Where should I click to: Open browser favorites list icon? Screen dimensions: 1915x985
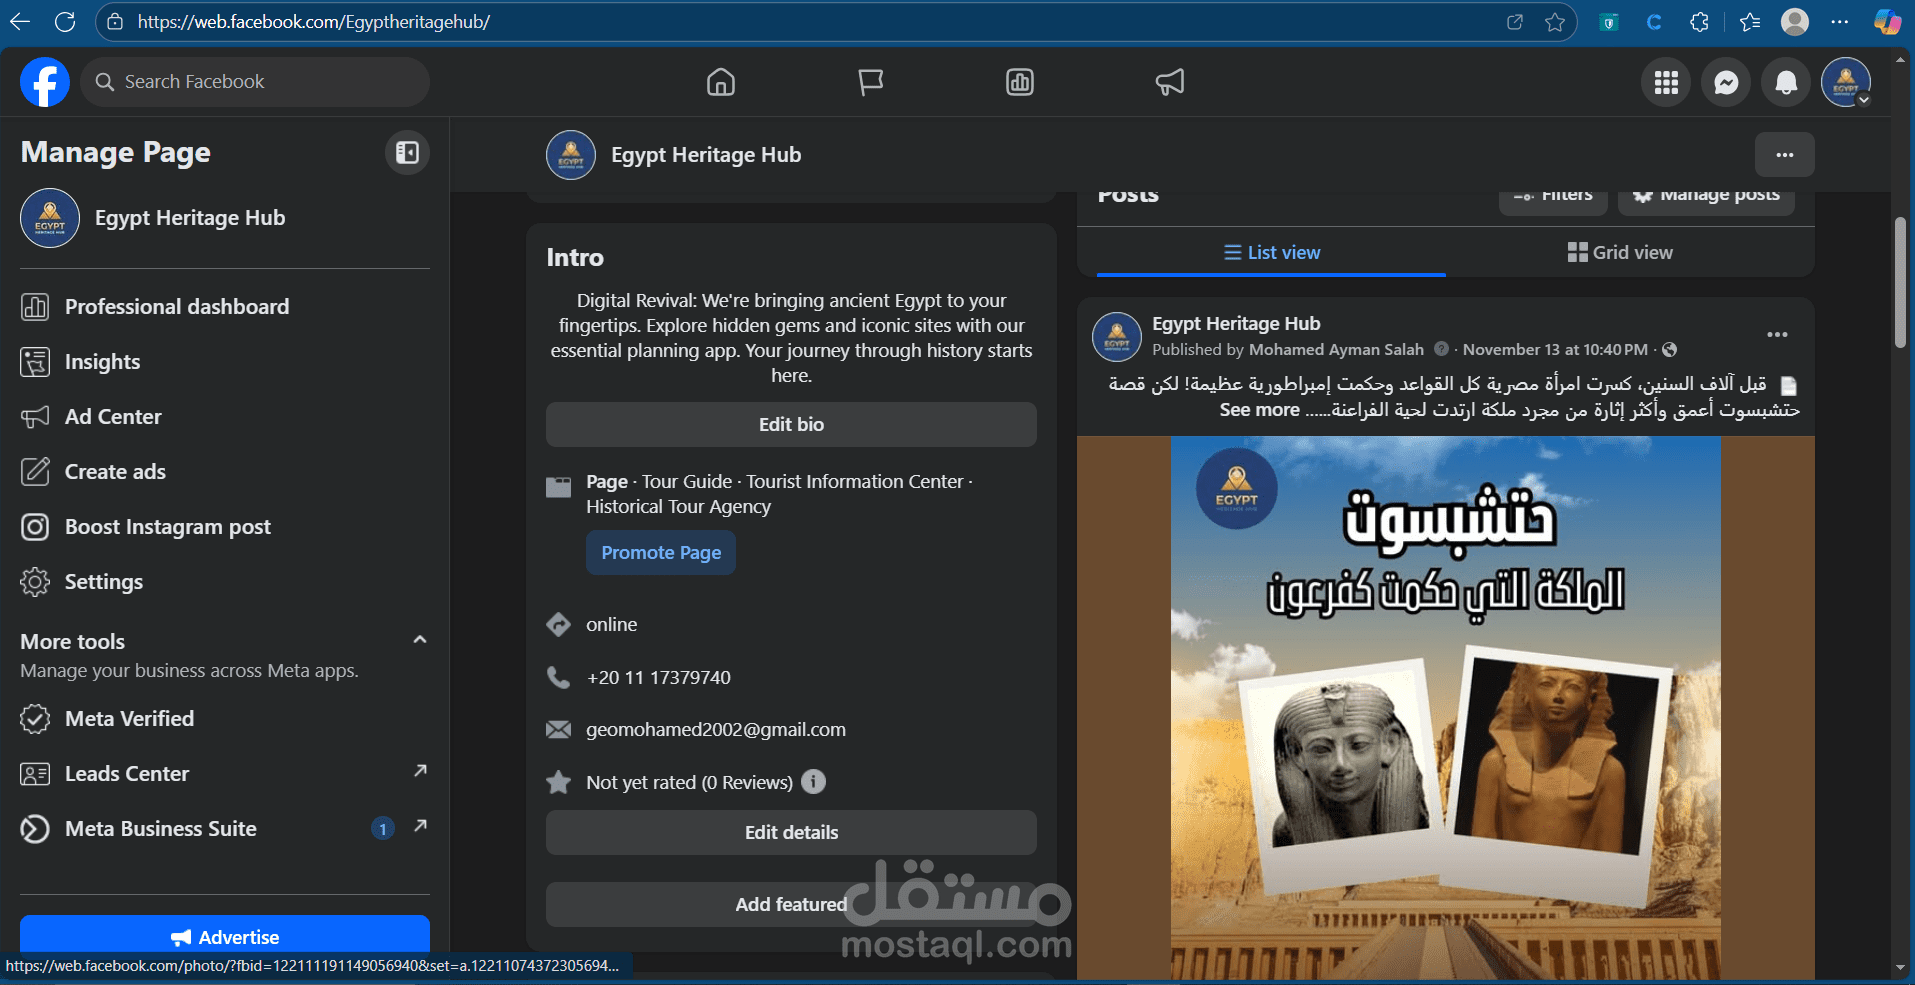(1749, 22)
